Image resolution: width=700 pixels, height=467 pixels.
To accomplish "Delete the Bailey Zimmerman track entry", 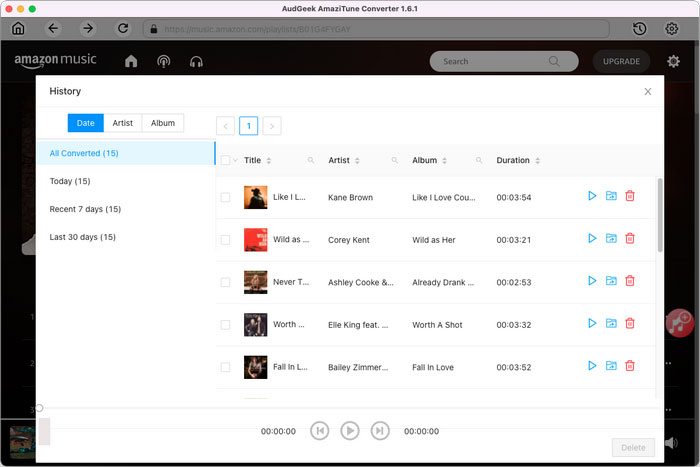I will [630, 366].
